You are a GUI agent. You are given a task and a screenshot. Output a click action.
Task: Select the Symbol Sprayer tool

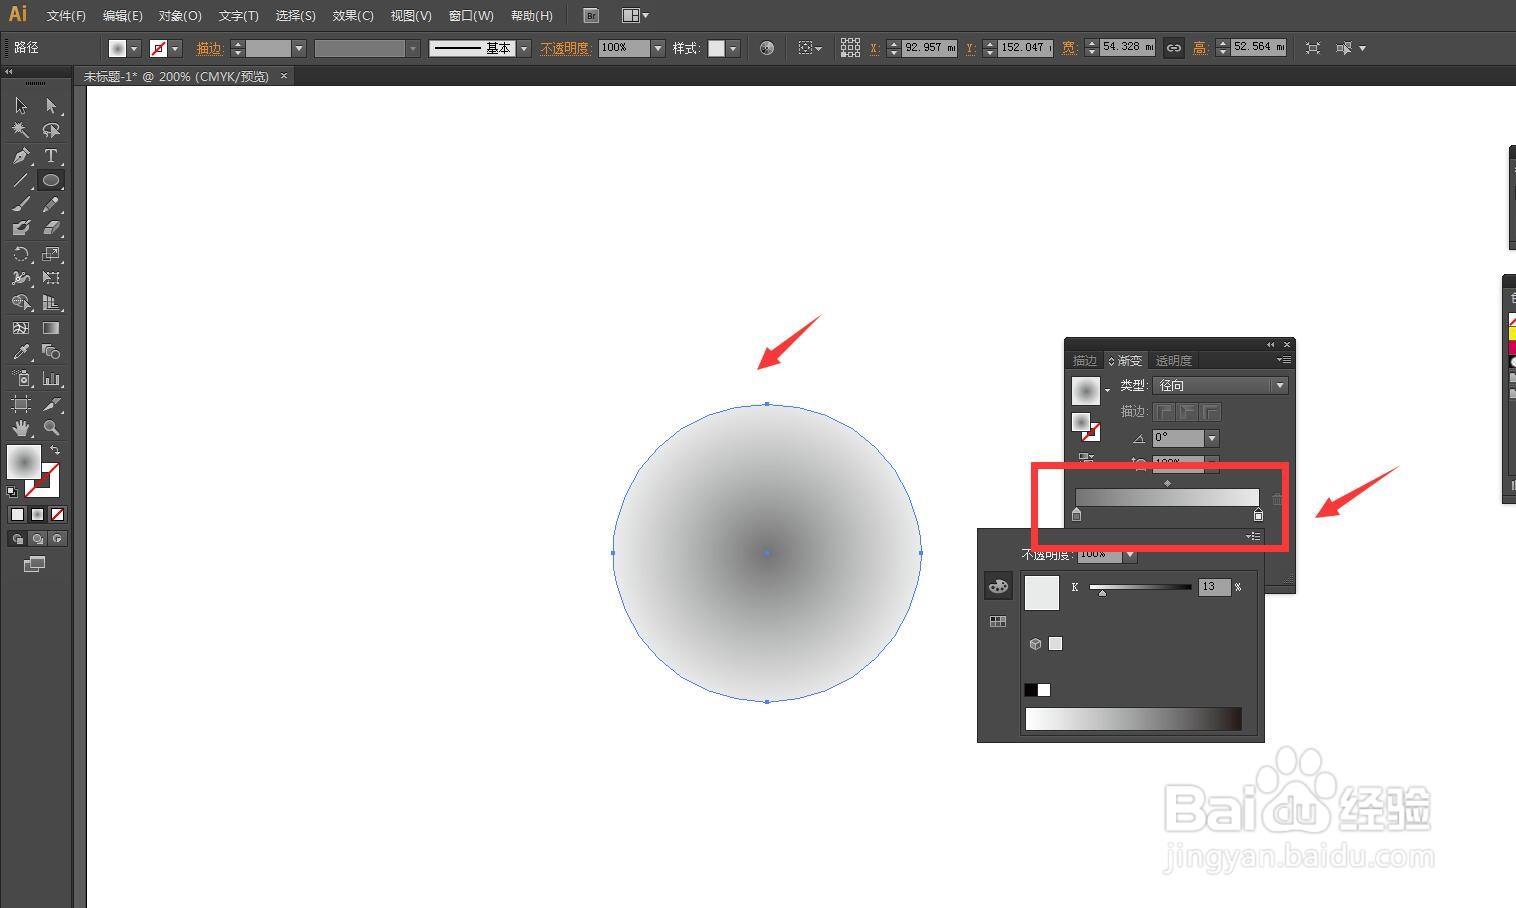pos(21,379)
